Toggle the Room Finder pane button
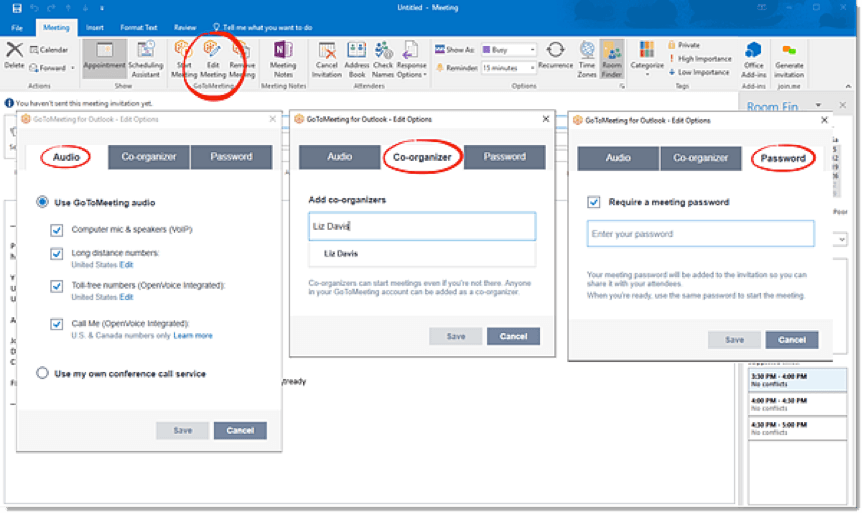The image size is (862, 513). click(612, 58)
